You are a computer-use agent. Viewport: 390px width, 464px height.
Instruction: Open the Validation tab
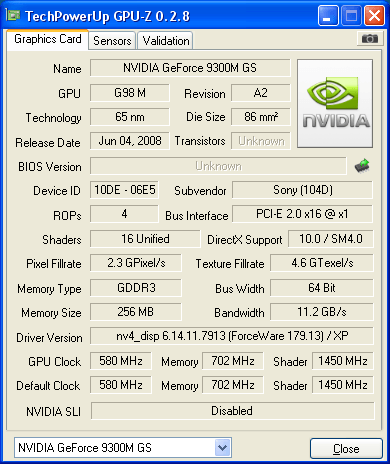(166, 41)
